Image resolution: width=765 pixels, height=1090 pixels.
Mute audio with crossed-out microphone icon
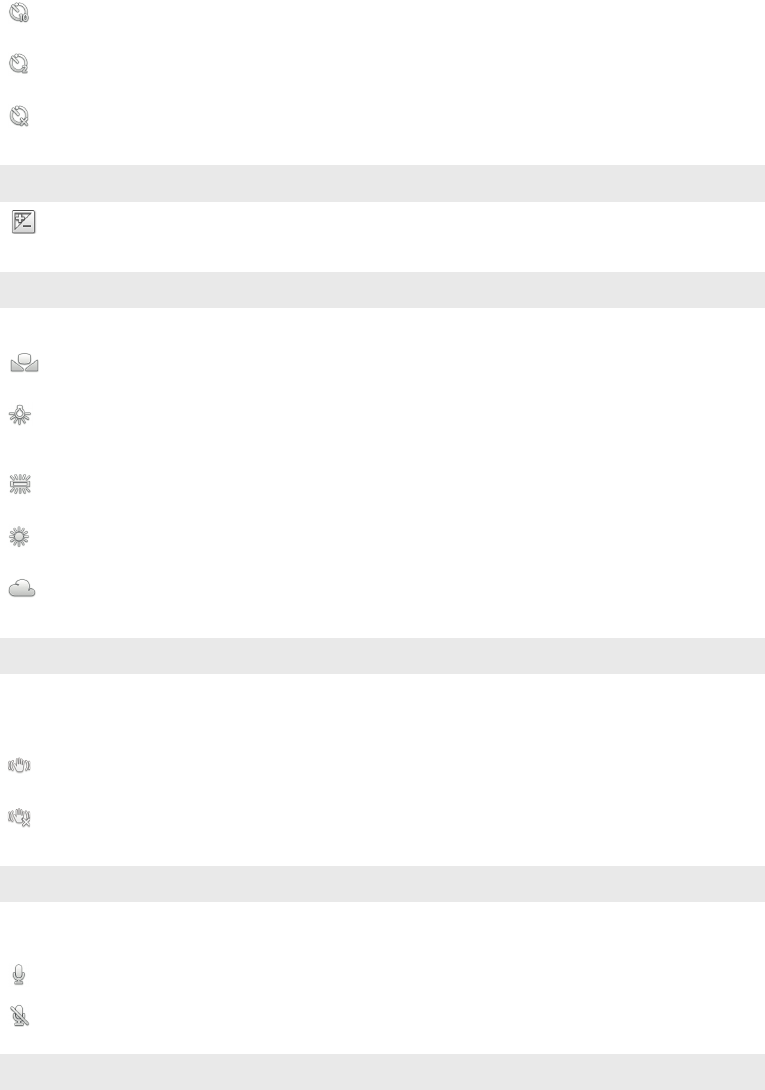19,1015
